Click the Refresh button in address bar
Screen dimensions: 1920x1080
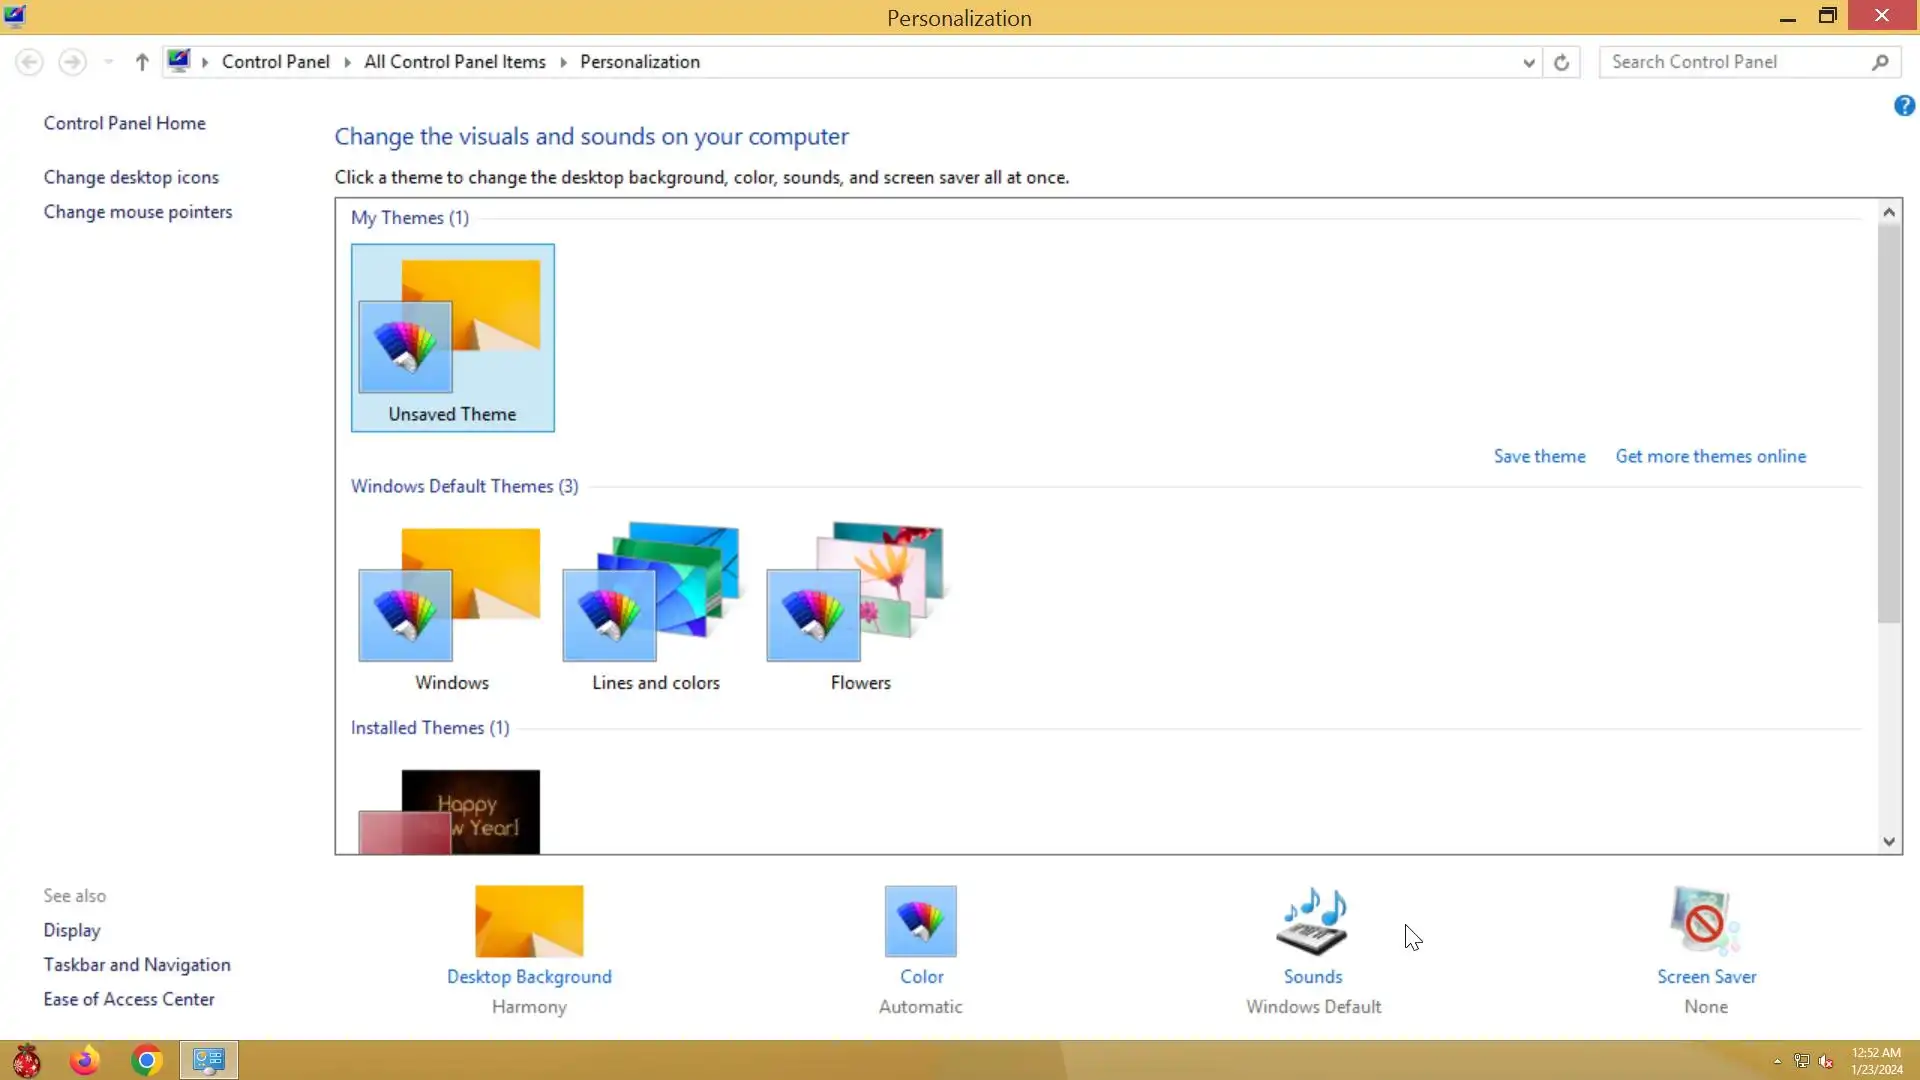pos(1561,62)
